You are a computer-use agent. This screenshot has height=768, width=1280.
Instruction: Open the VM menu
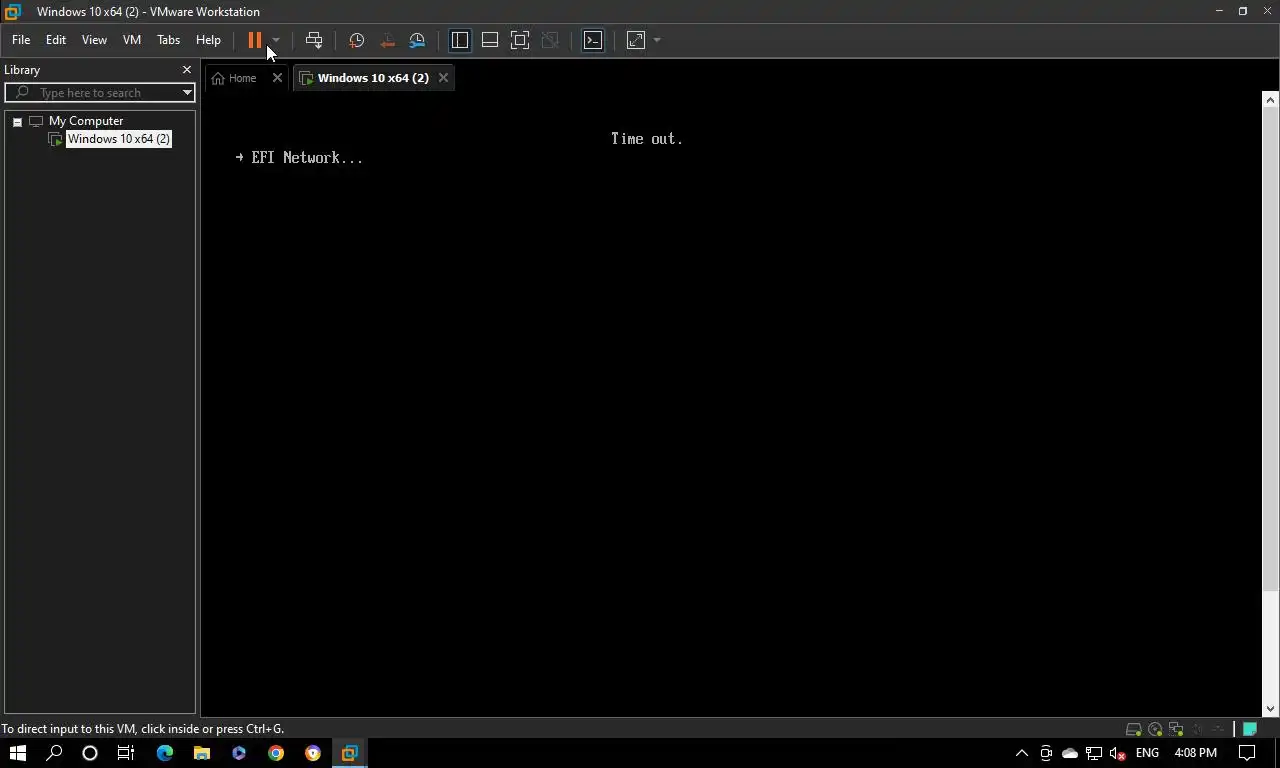[x=132, y=40]
